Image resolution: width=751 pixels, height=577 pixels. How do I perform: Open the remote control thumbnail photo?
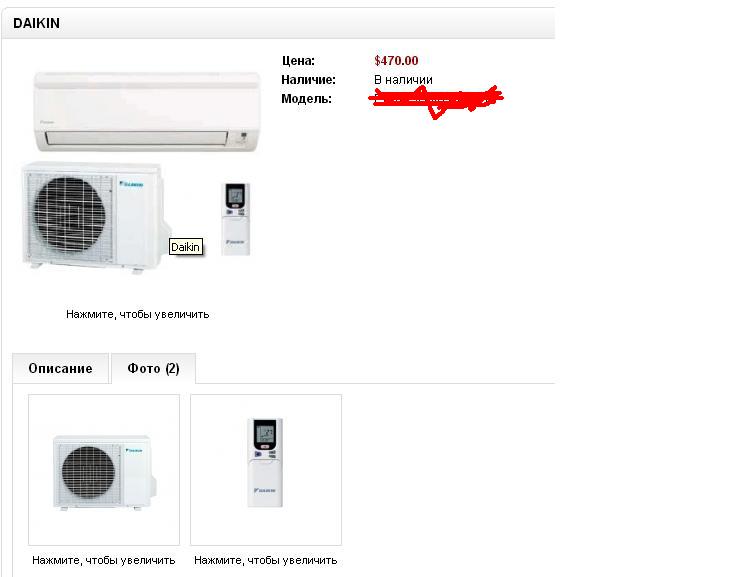266,470
